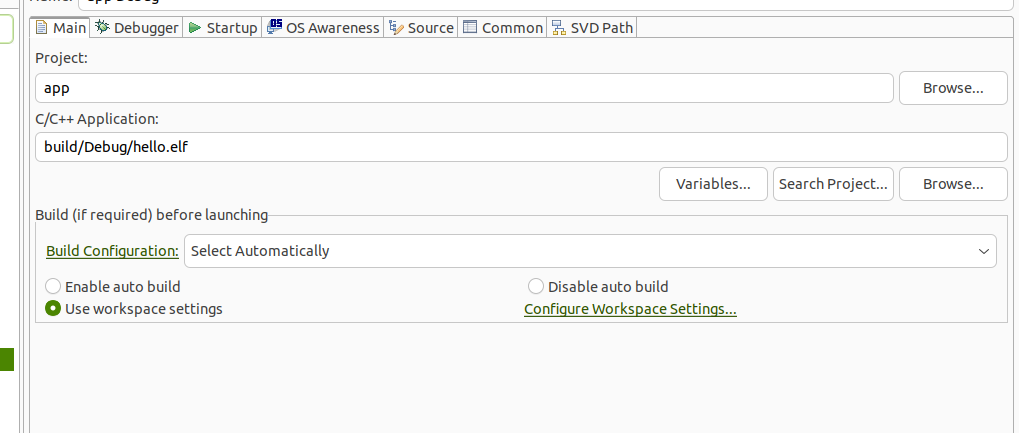This screenshot has height=433, width=1019.
Task: Click the Variables... button
Action: click(x=713, y=184)
